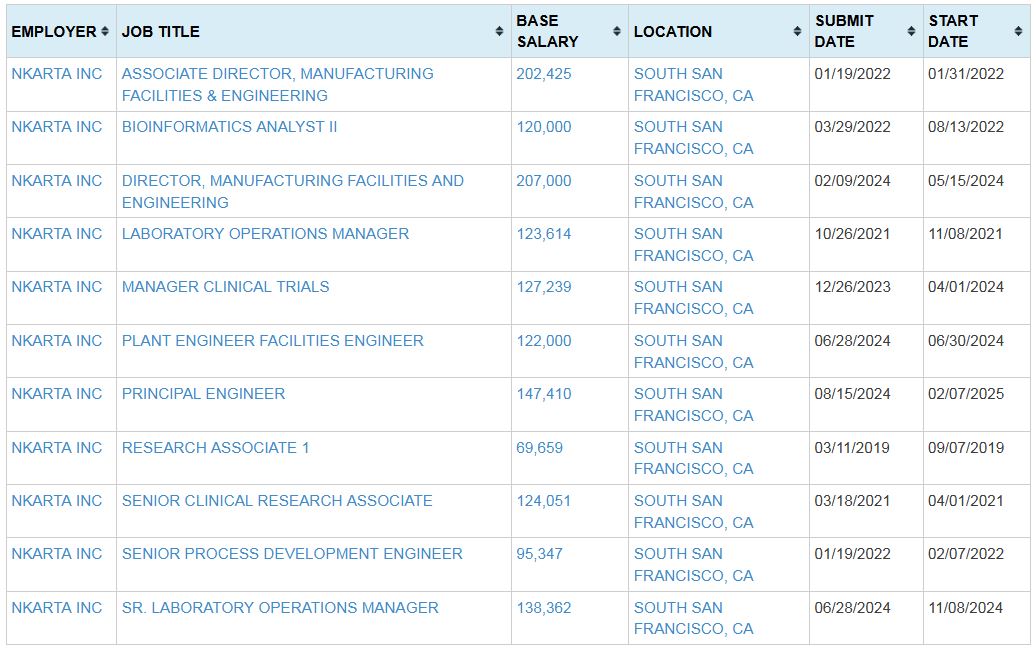The height and width of the screenshot is (653, 1036).
Task: Click location link in Plant Engineer row
Action: tap(694, 352)
